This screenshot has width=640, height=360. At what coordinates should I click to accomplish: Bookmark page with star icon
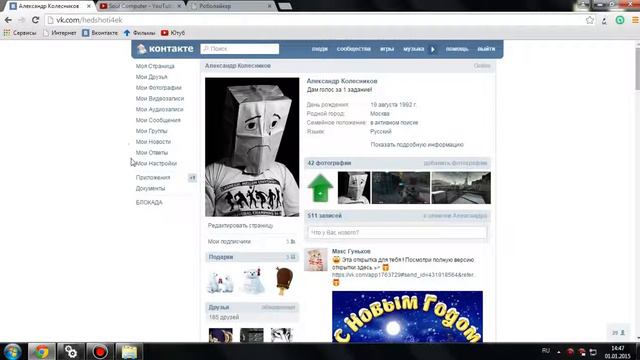590,20
